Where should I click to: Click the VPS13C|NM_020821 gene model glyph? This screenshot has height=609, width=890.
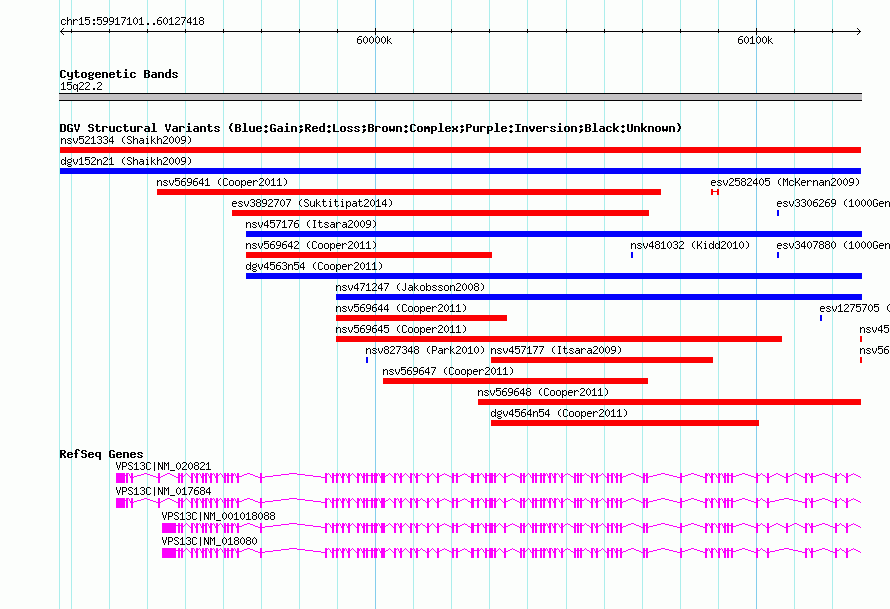(488, 478)
